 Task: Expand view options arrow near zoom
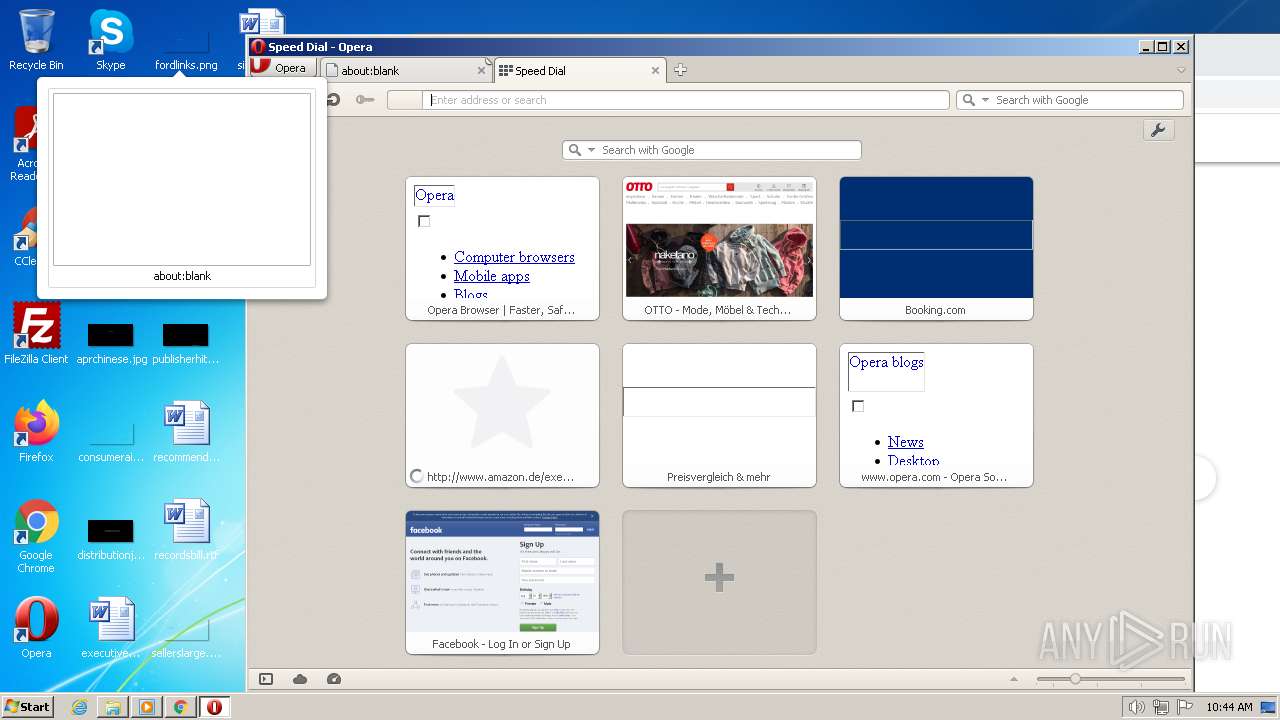[x=1014, y=679]
